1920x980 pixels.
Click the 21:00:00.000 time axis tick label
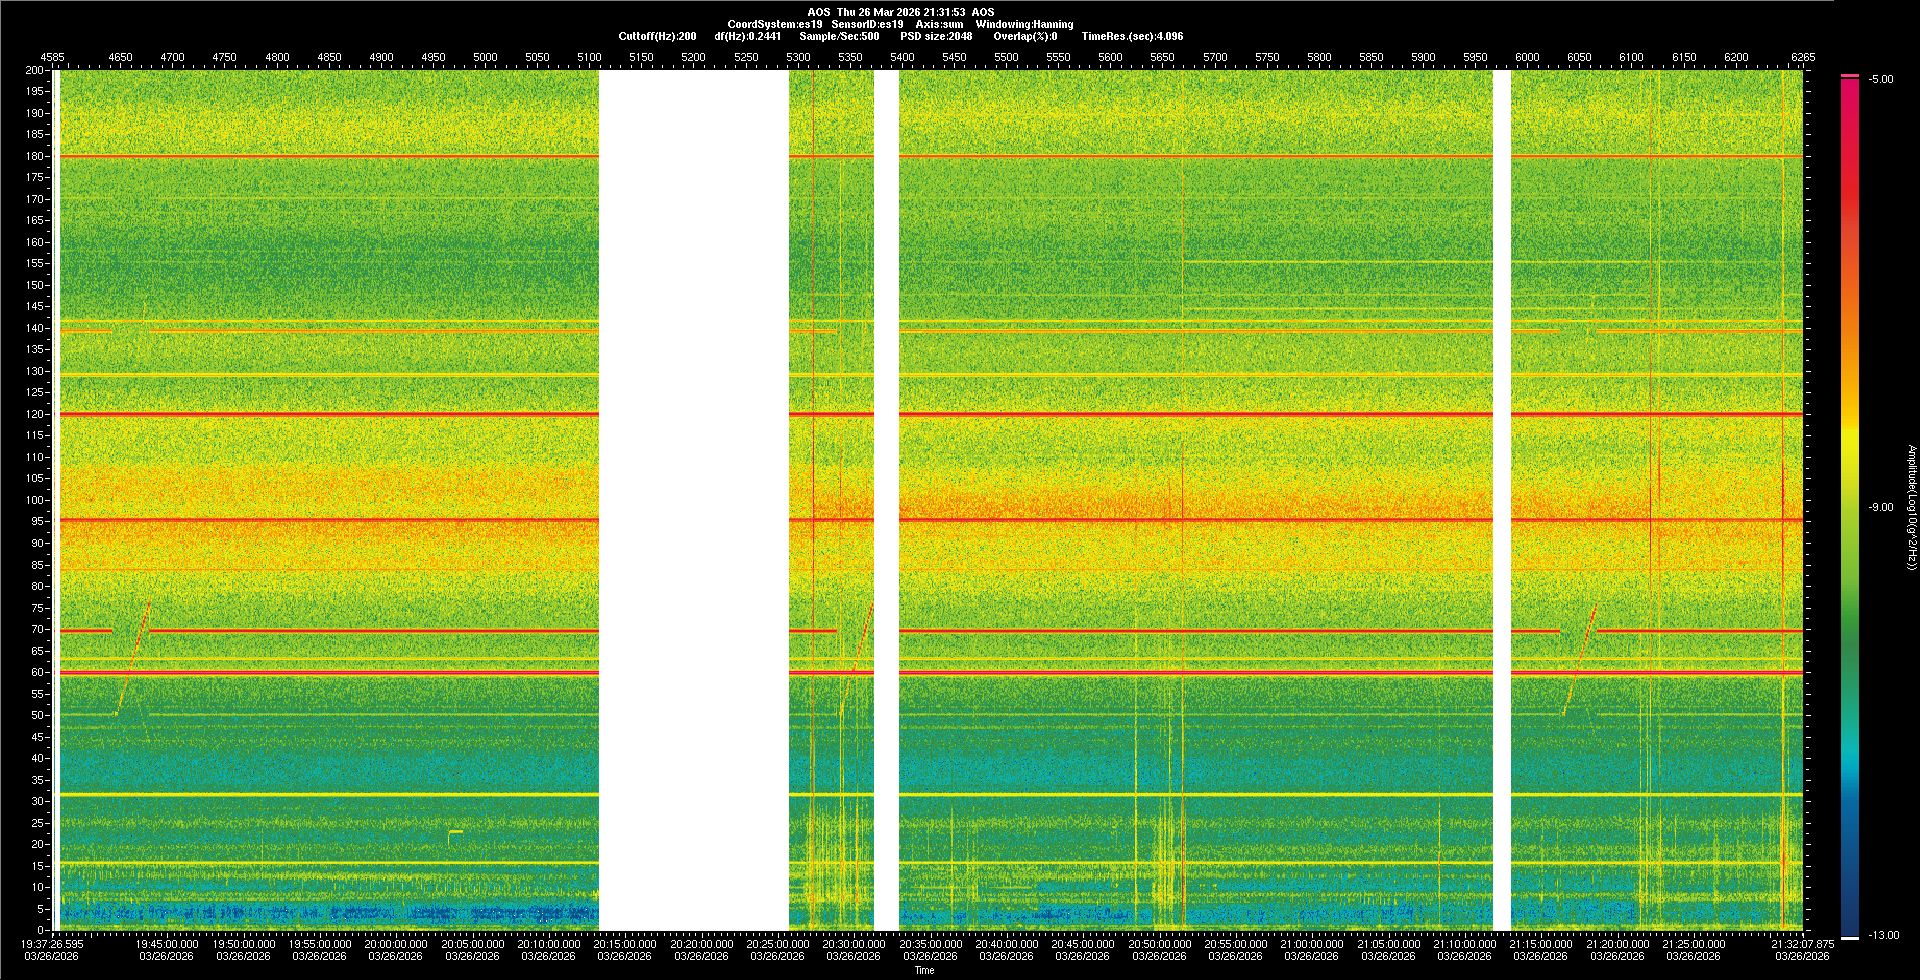(x=1311, y=943)
